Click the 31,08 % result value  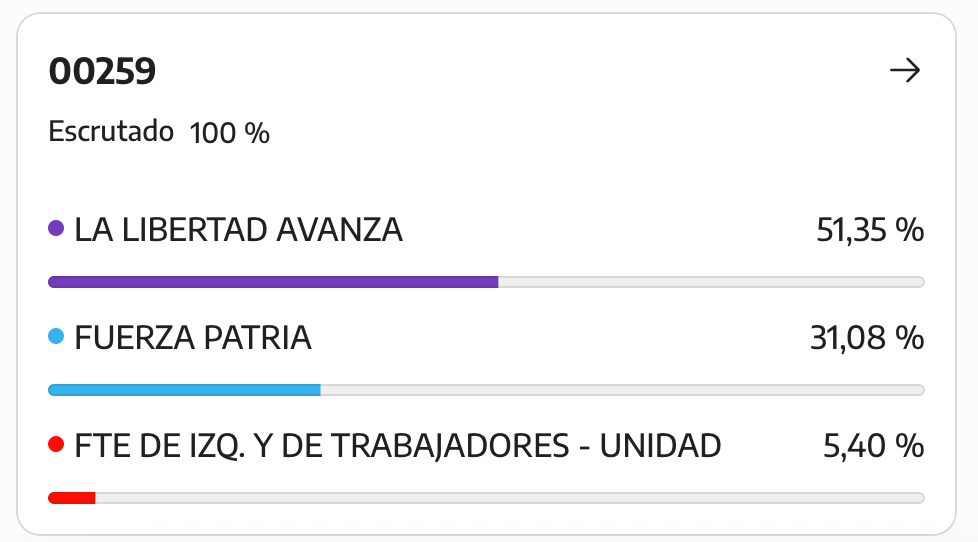pyautogui.click(x=867, y=337)
